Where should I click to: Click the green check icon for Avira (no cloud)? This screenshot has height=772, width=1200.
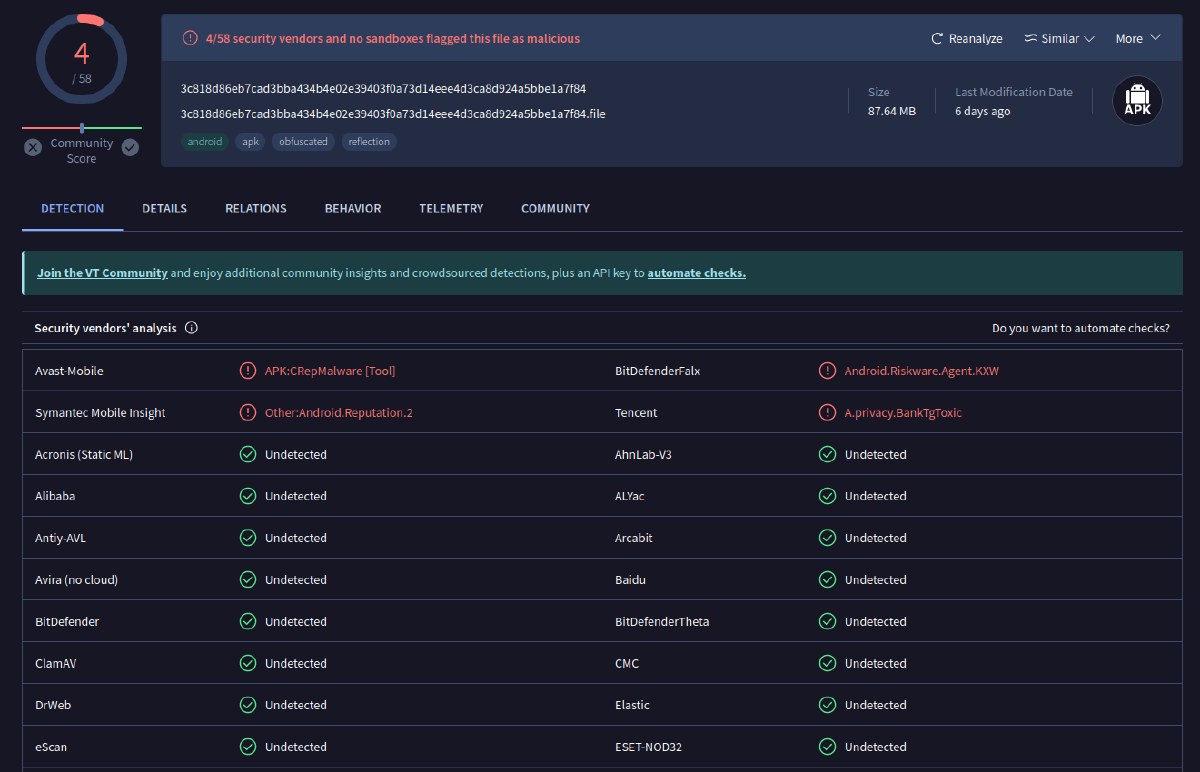(x=247, y=580)
